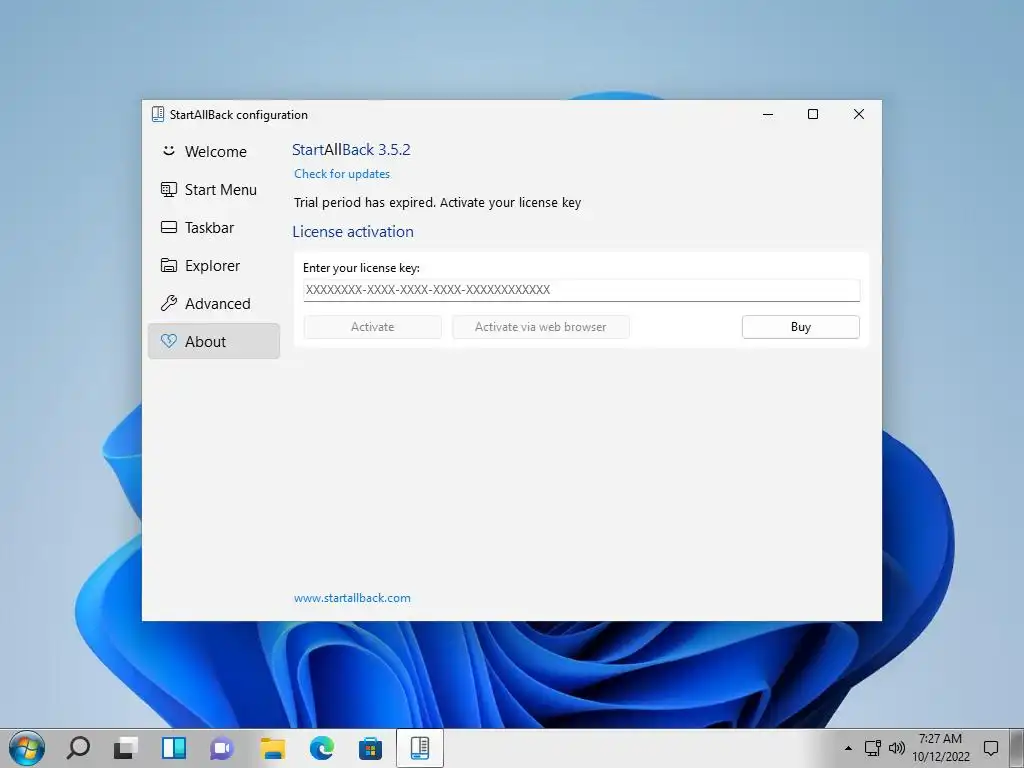This screenshot has width=1024, height=768.
Task: Click the StartAllBack title bar icon
Action: point(157,114)
